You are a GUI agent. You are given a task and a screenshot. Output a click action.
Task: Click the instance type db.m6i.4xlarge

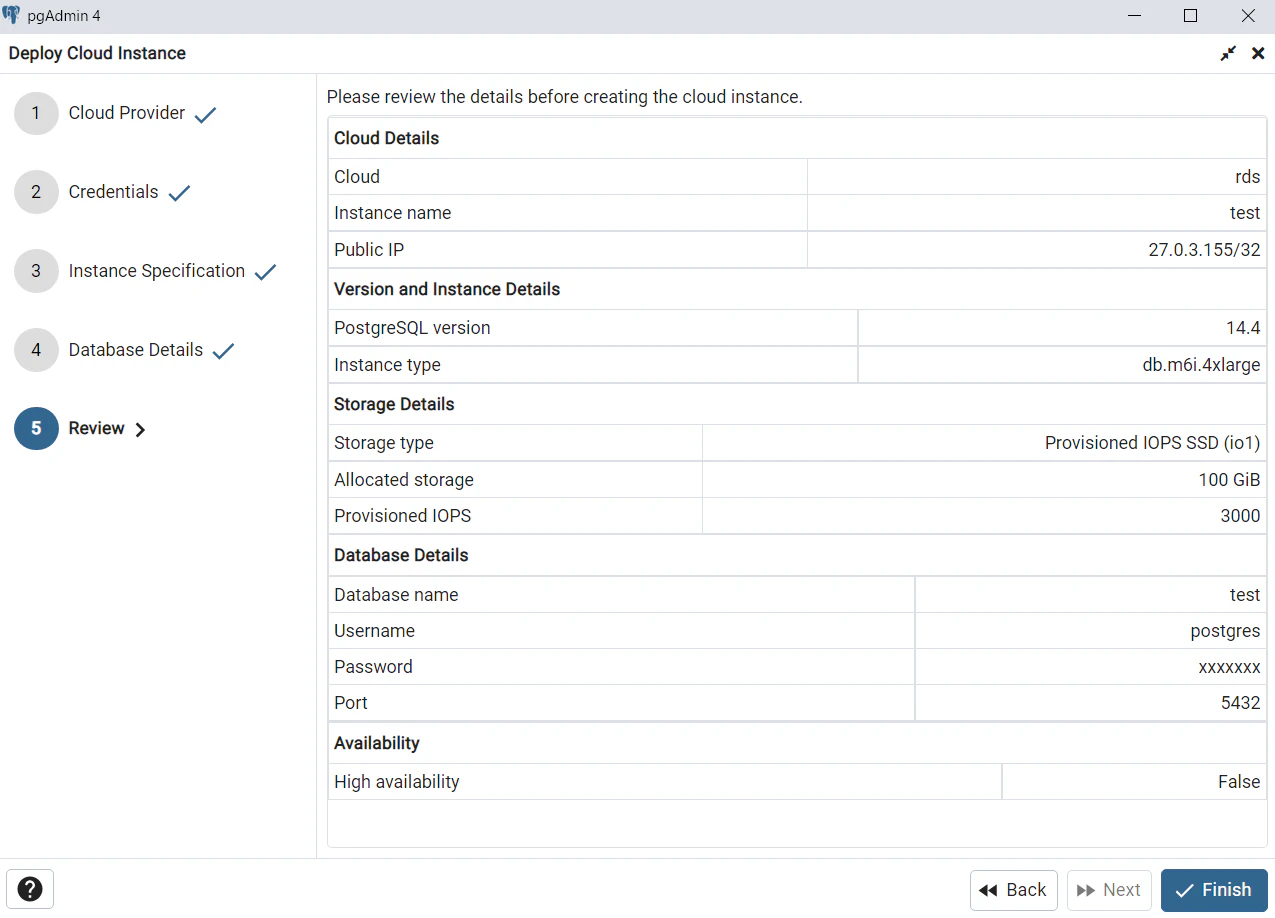tap(1201, 365)
